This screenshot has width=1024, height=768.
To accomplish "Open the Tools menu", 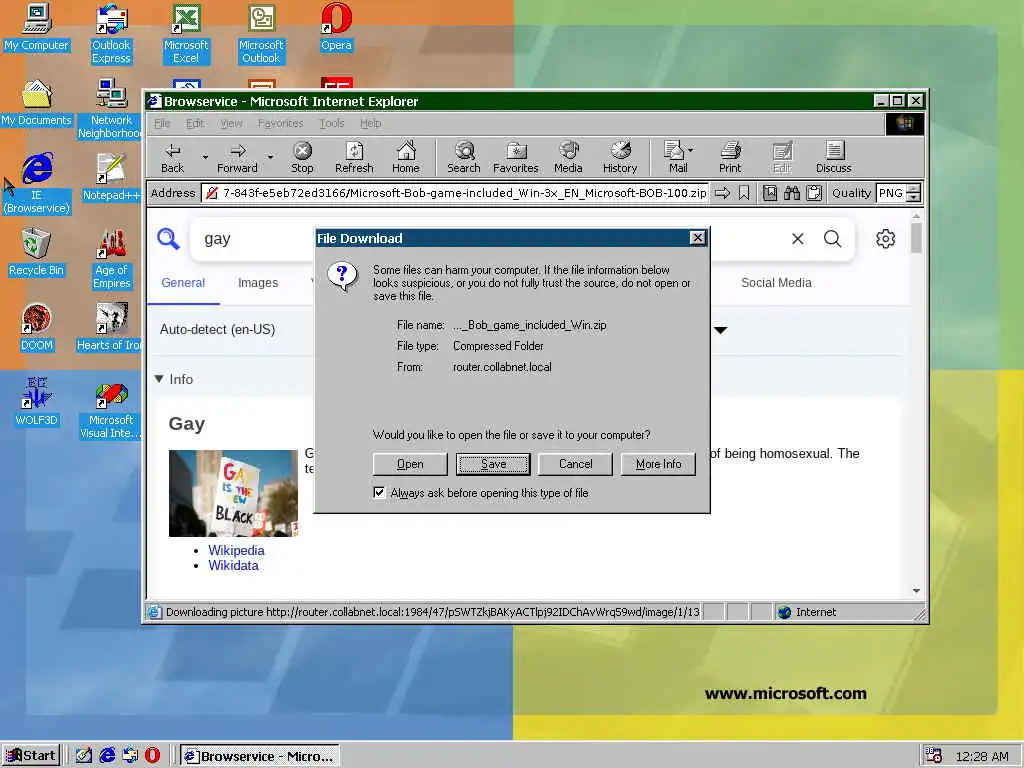I will (332, 123).
